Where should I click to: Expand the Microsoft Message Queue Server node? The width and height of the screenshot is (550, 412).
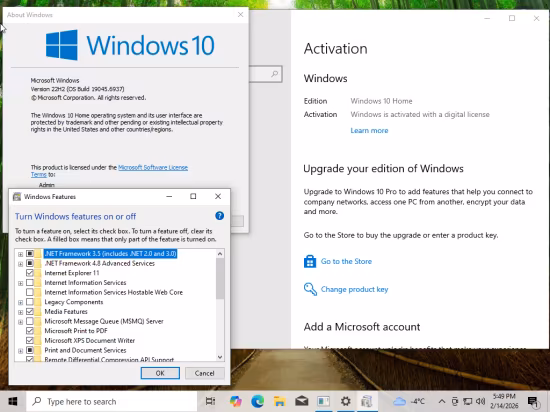click(20, 322)
